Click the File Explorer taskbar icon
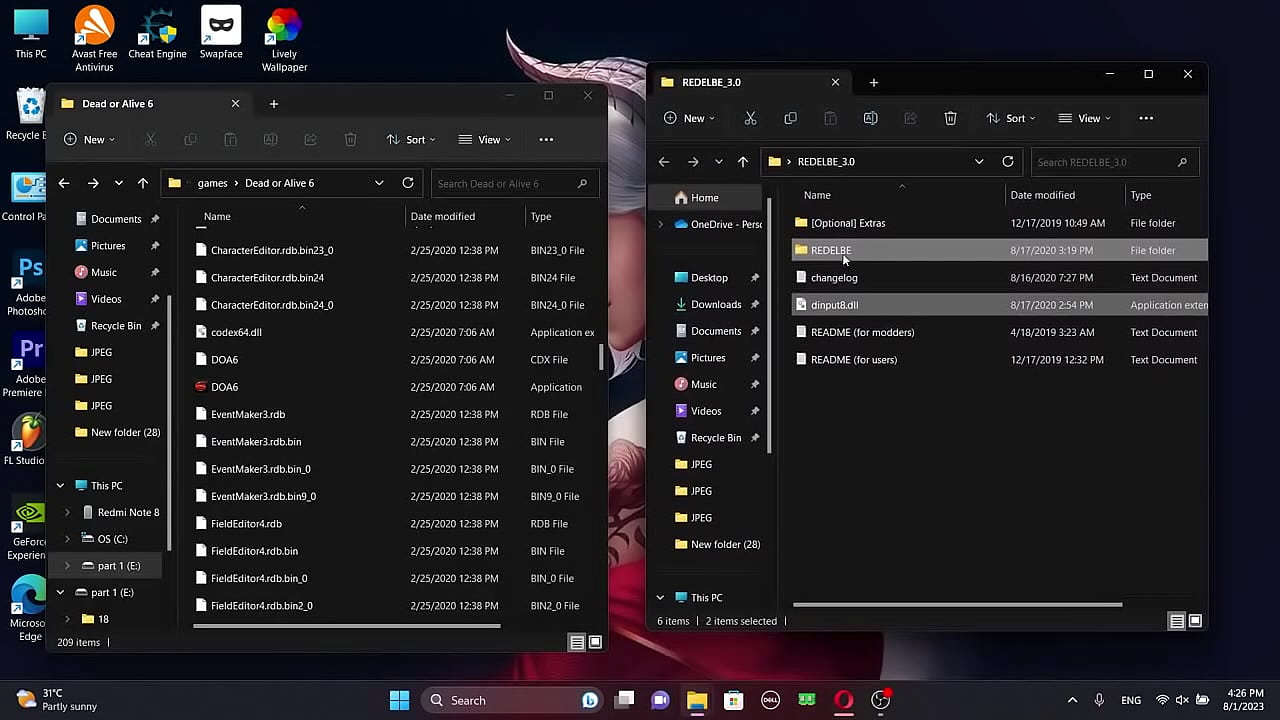The image size is (1280, 720). [x=697, y=700]
